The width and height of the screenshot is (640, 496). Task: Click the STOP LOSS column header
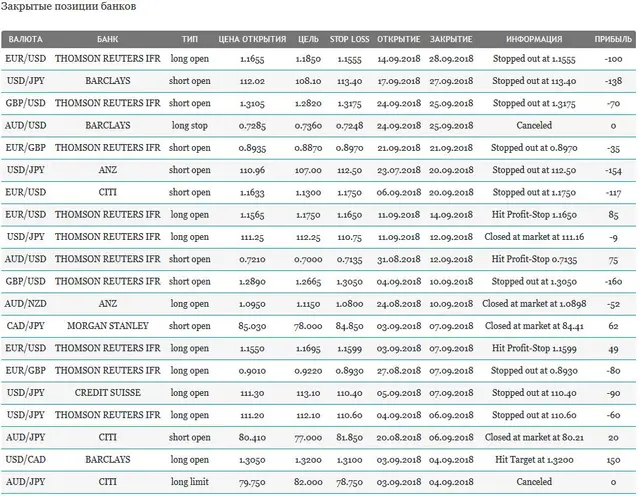349,39
